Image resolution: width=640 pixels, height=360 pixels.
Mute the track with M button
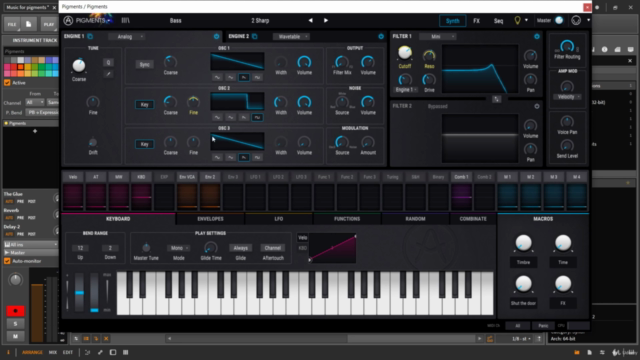[x=16, y=336]
